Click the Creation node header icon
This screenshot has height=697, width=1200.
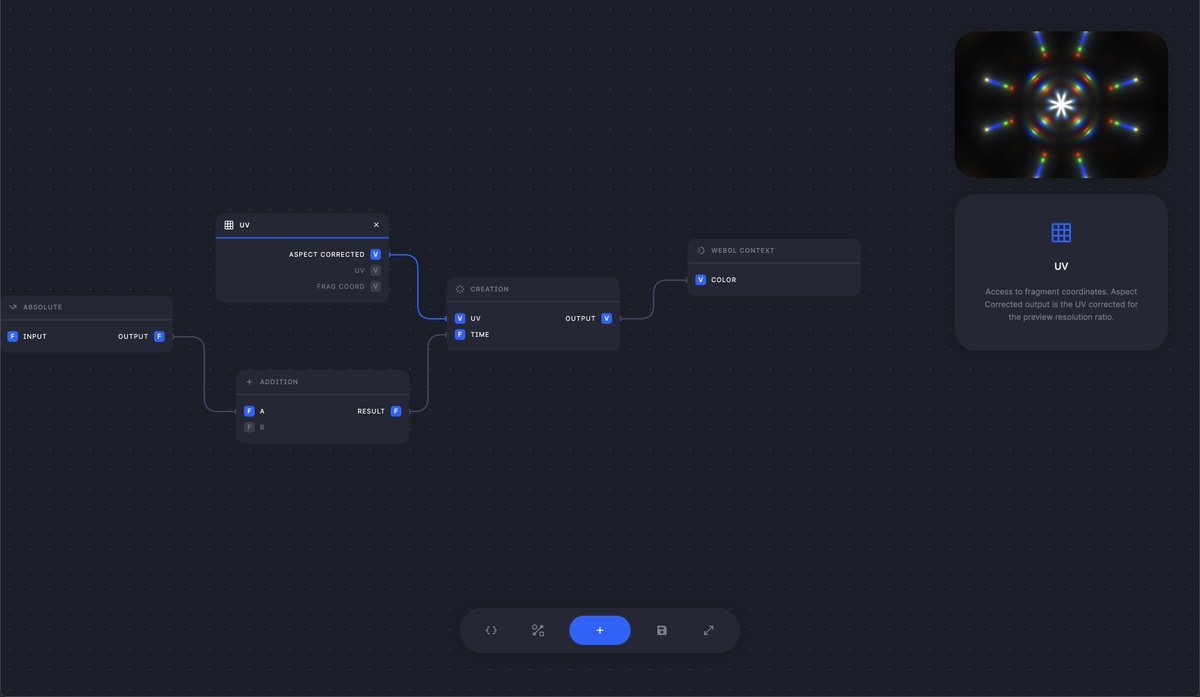pyautogui.click(x=460, y=289)
